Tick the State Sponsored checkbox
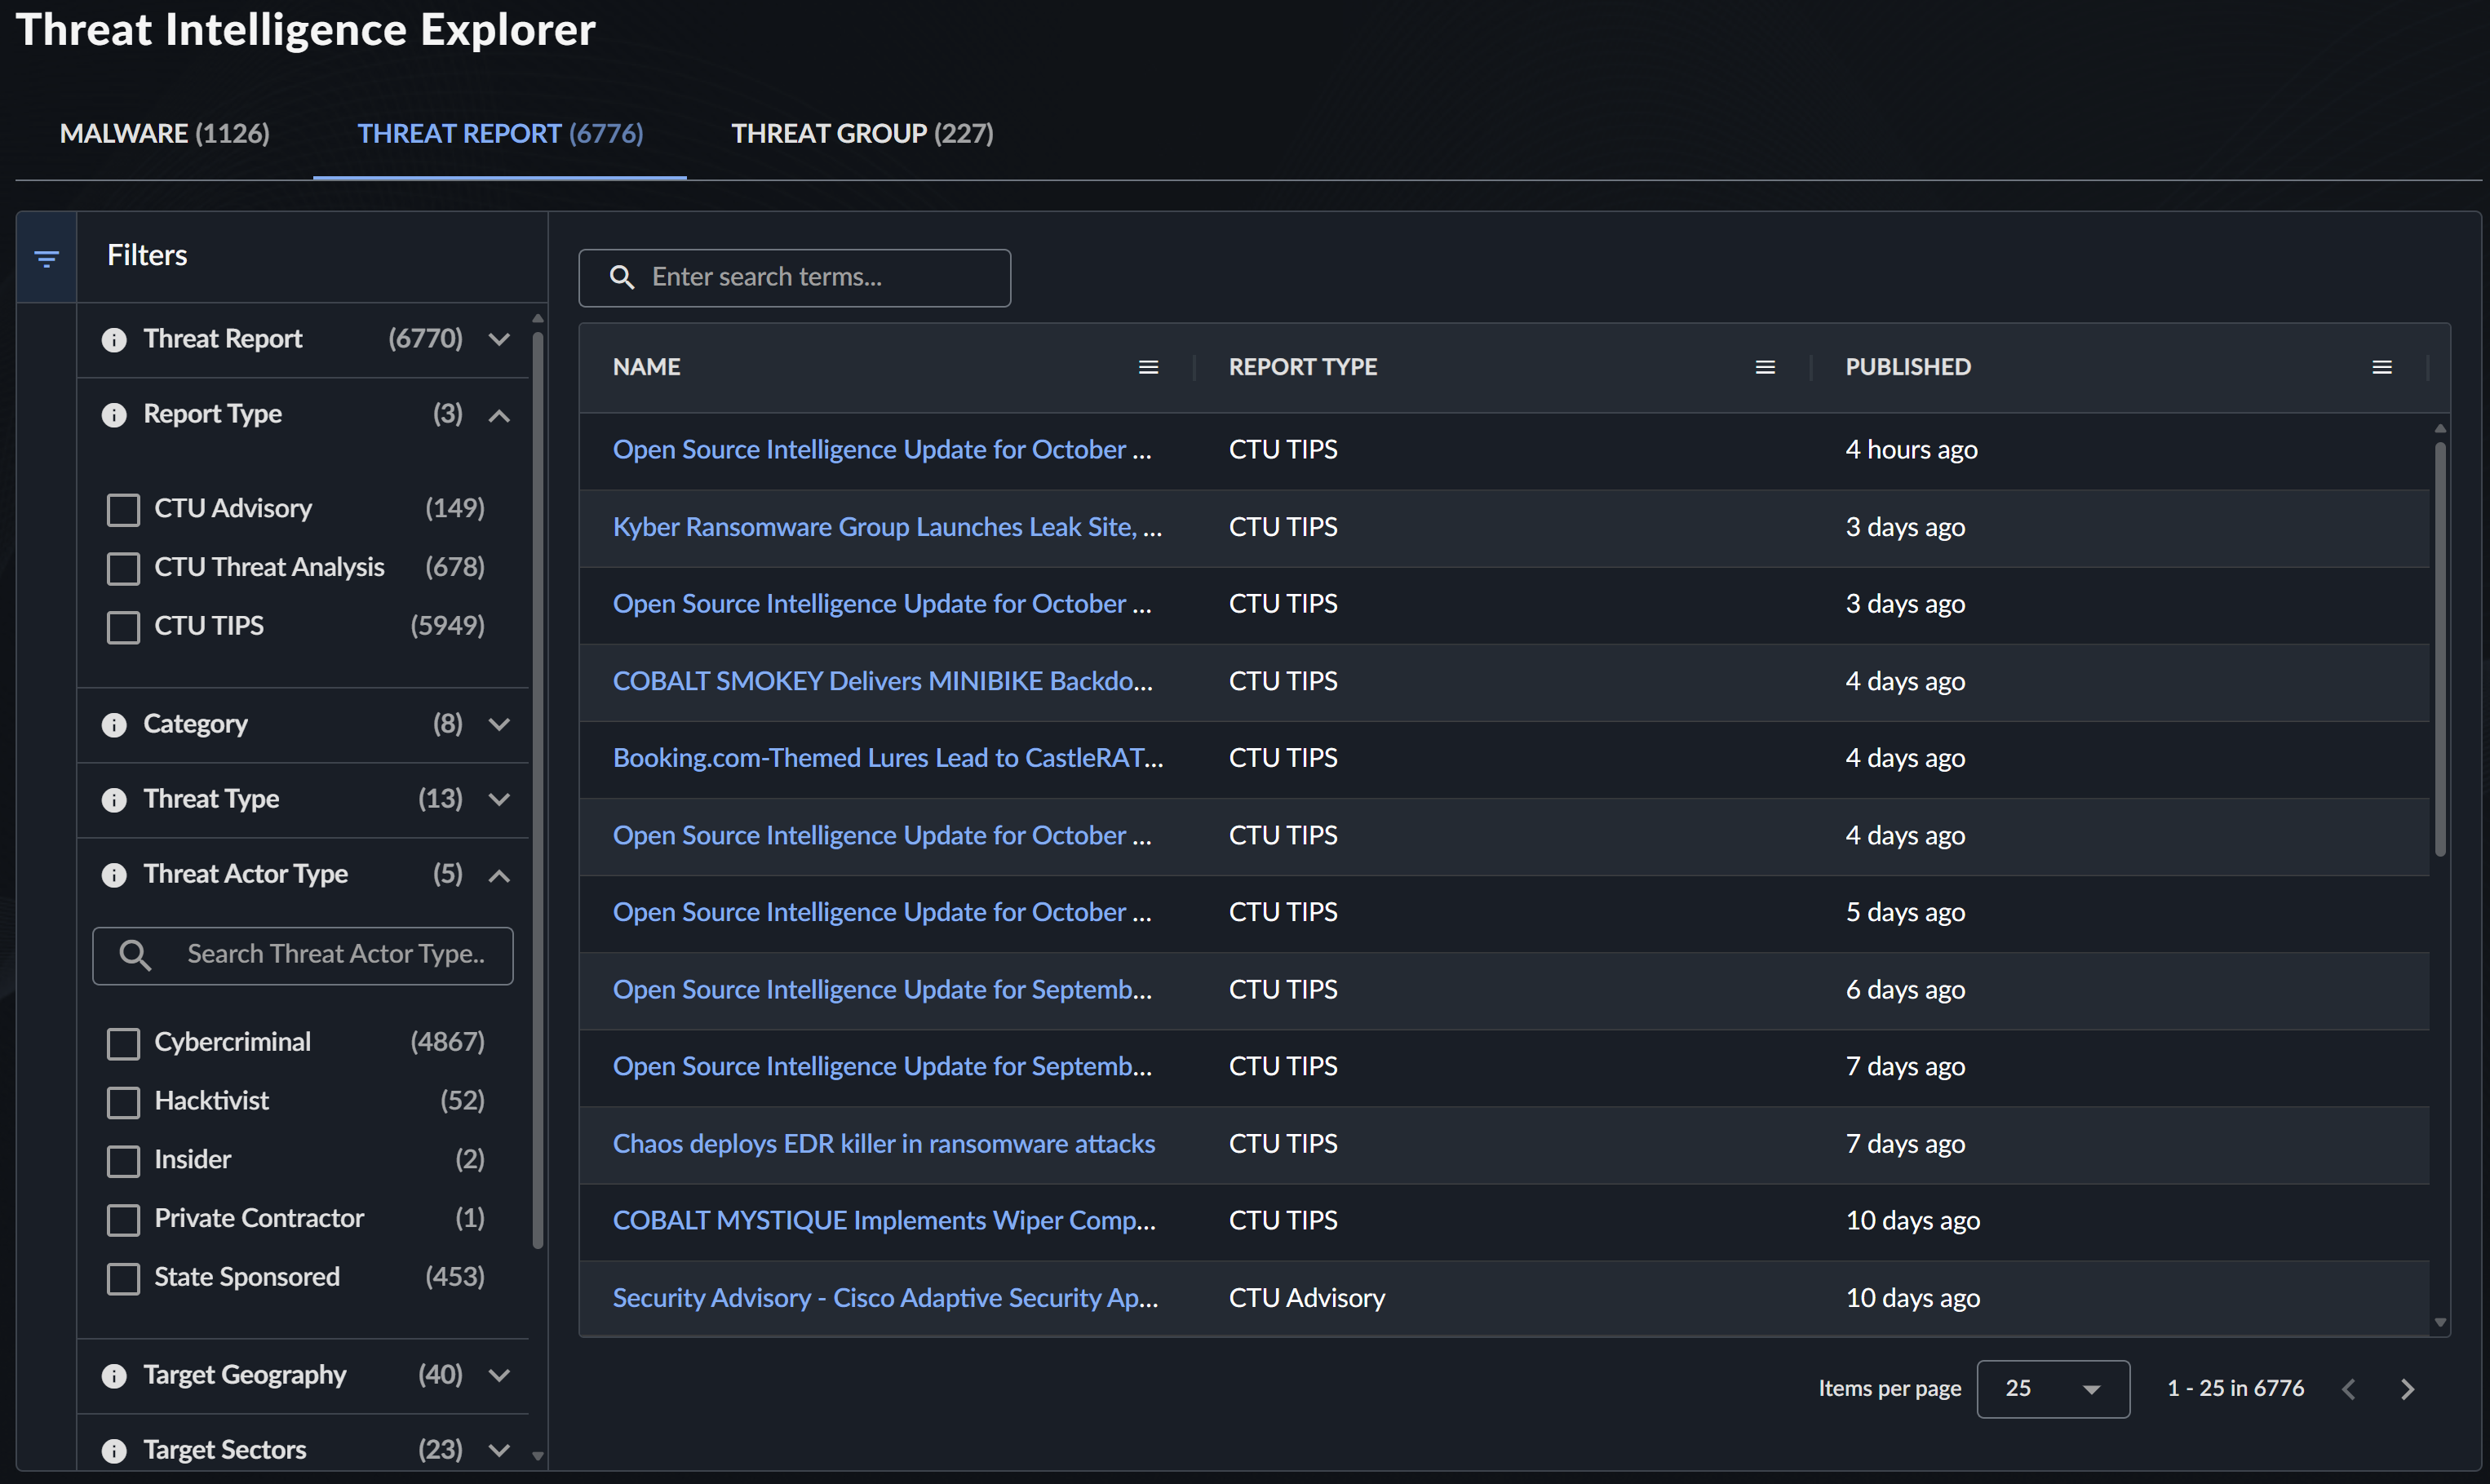 (123, 1278)
